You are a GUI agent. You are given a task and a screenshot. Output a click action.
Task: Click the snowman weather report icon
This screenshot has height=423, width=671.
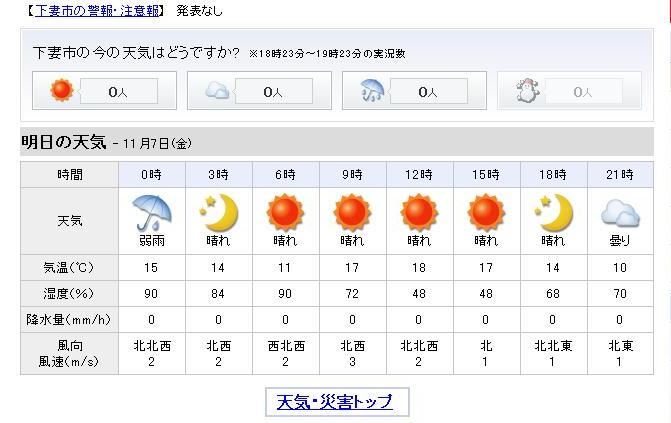coord(527,91)
